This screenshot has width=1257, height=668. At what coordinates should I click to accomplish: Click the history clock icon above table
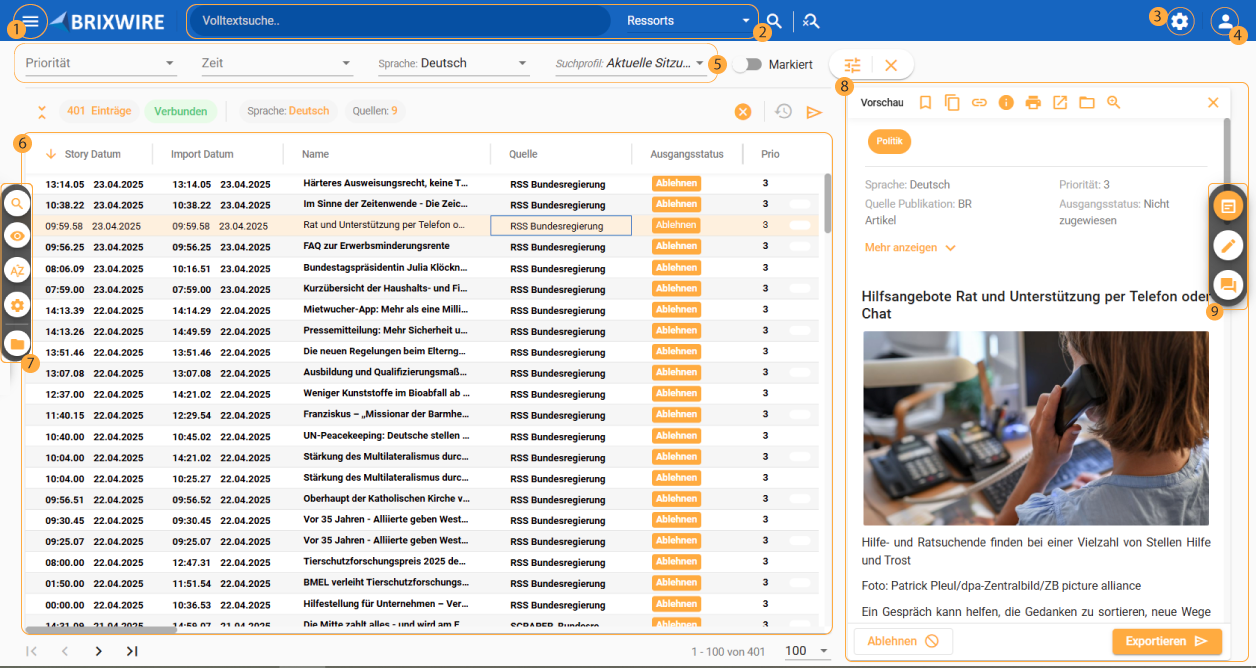click(784, 112)
